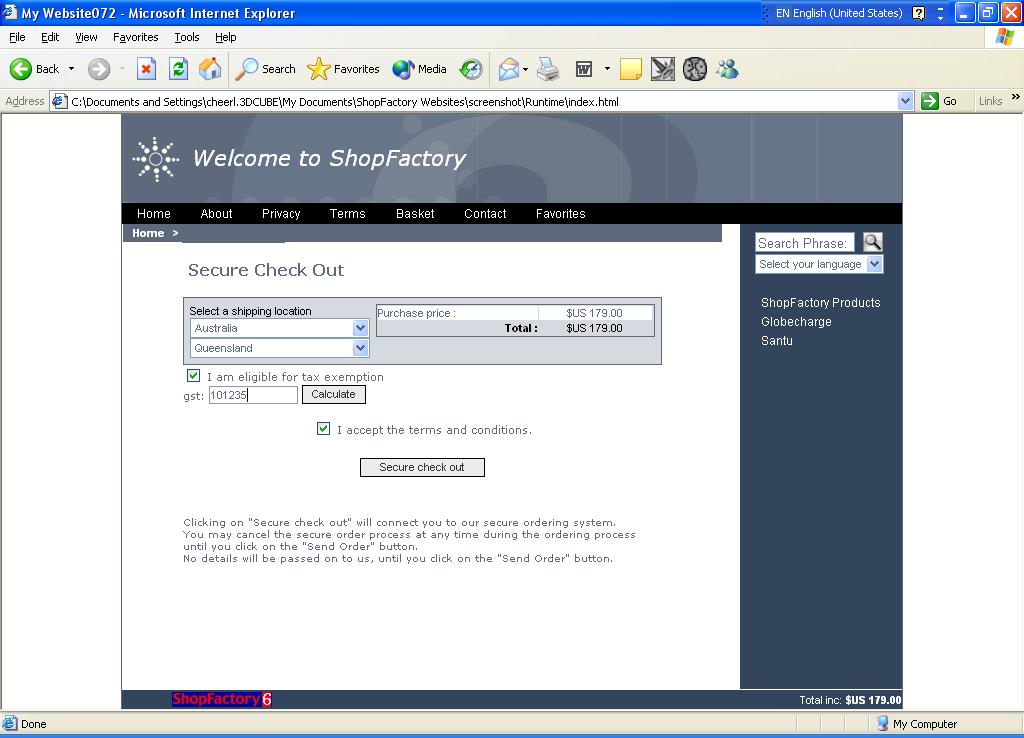1024x738 pixels.
Task: Open the Tools menu
Action: (187, 37)
